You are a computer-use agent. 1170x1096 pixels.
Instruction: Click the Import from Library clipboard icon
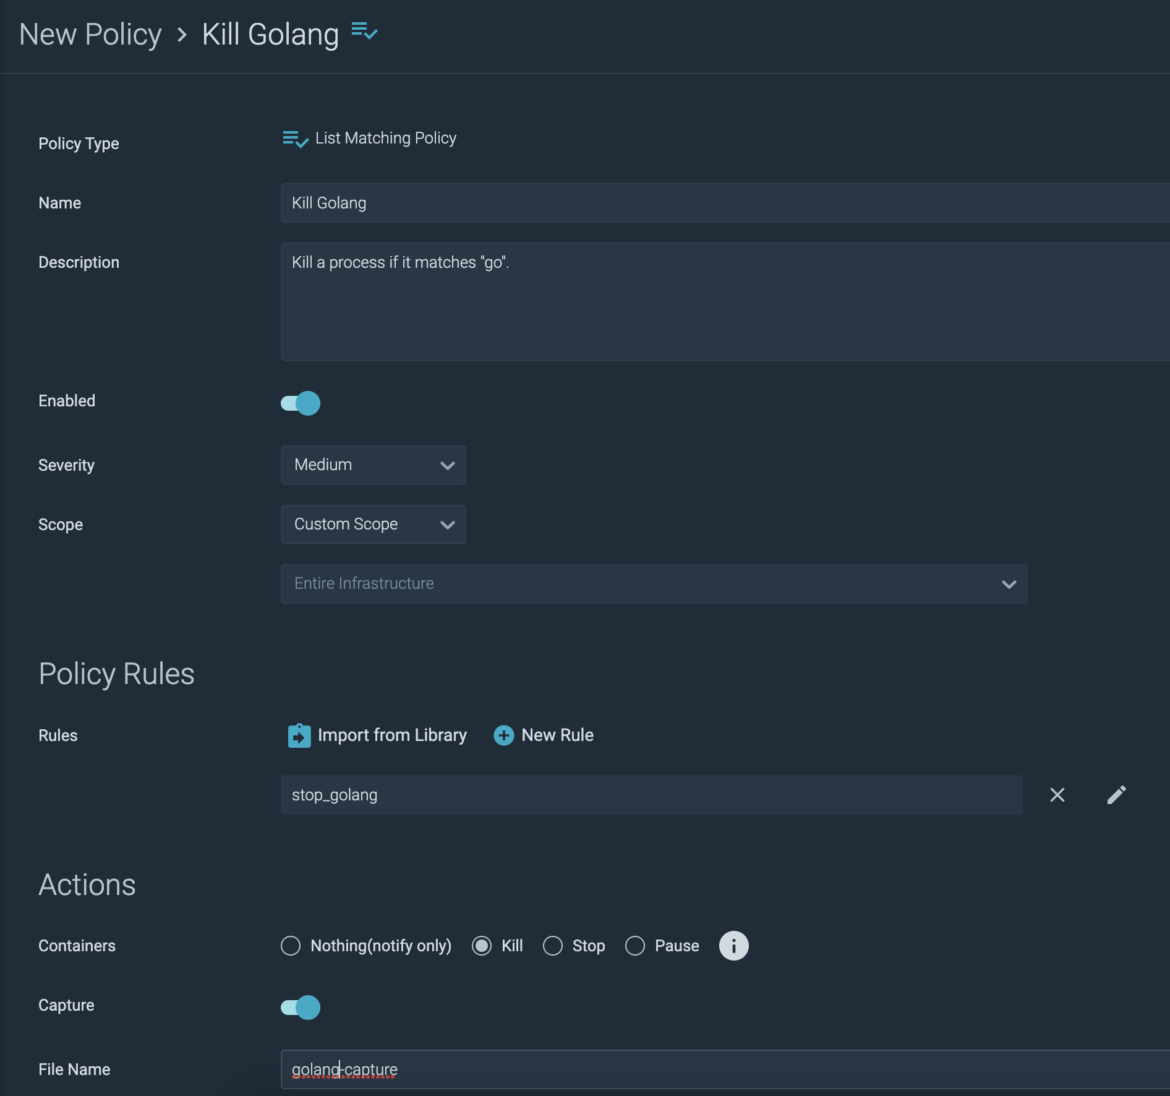[299, 736]
